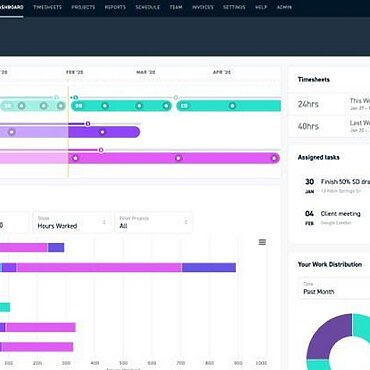
Task: Open the Time Past Month dropdown
Action: tap(334, 288)
